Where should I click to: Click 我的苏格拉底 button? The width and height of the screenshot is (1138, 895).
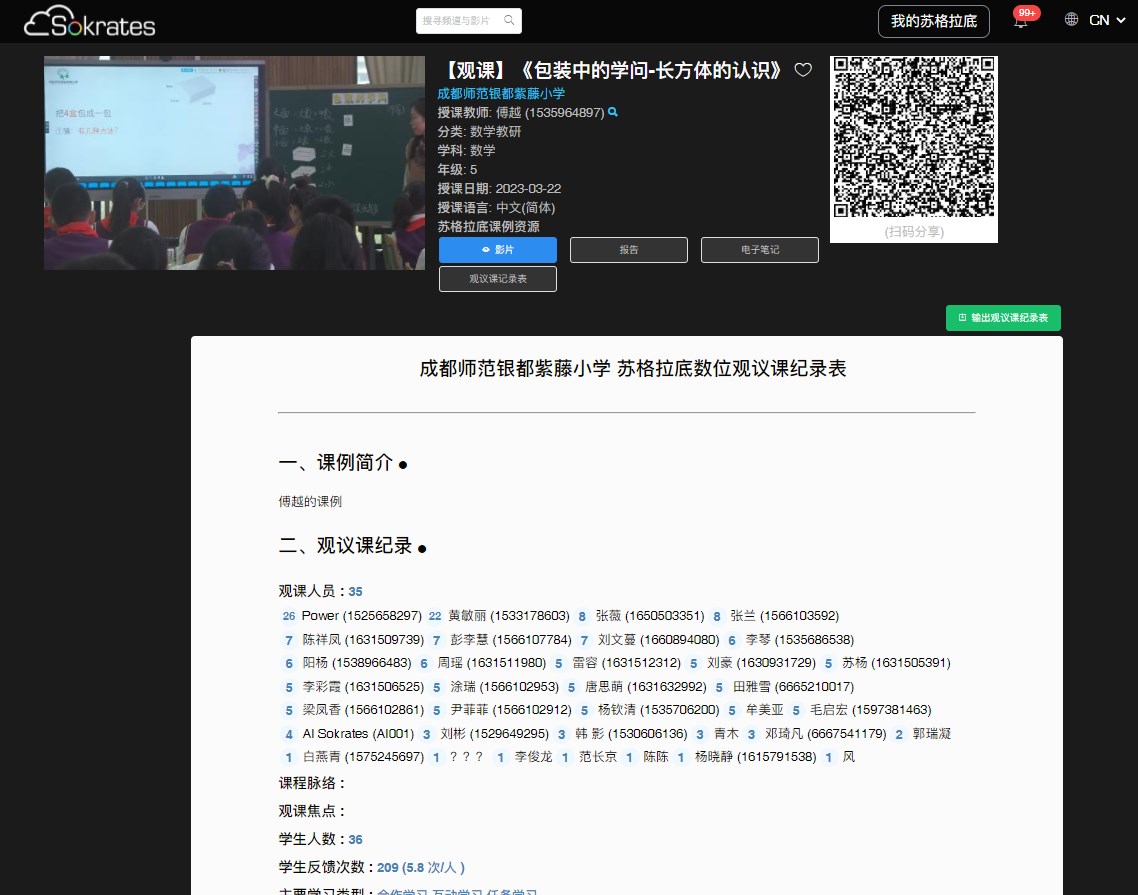[x=933, y=21]
